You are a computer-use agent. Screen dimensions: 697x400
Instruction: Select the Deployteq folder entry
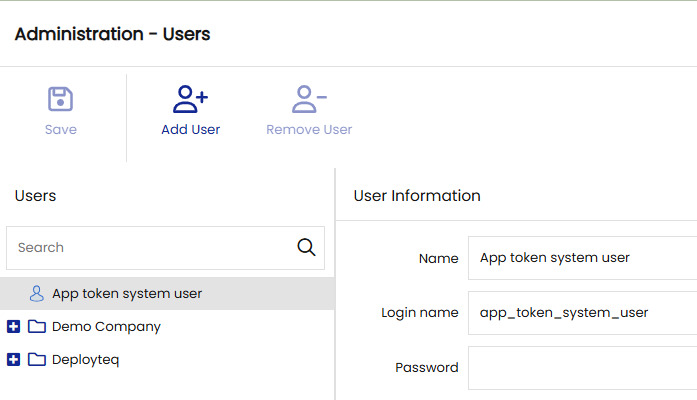pyautogui.click(x=85, y=360)
